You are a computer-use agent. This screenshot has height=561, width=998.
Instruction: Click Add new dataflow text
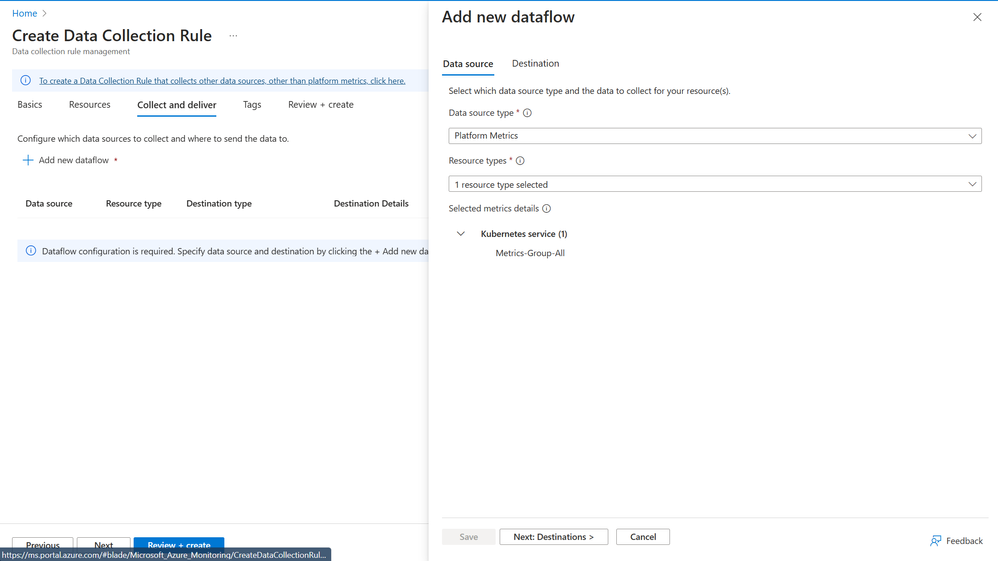point(74,160)
